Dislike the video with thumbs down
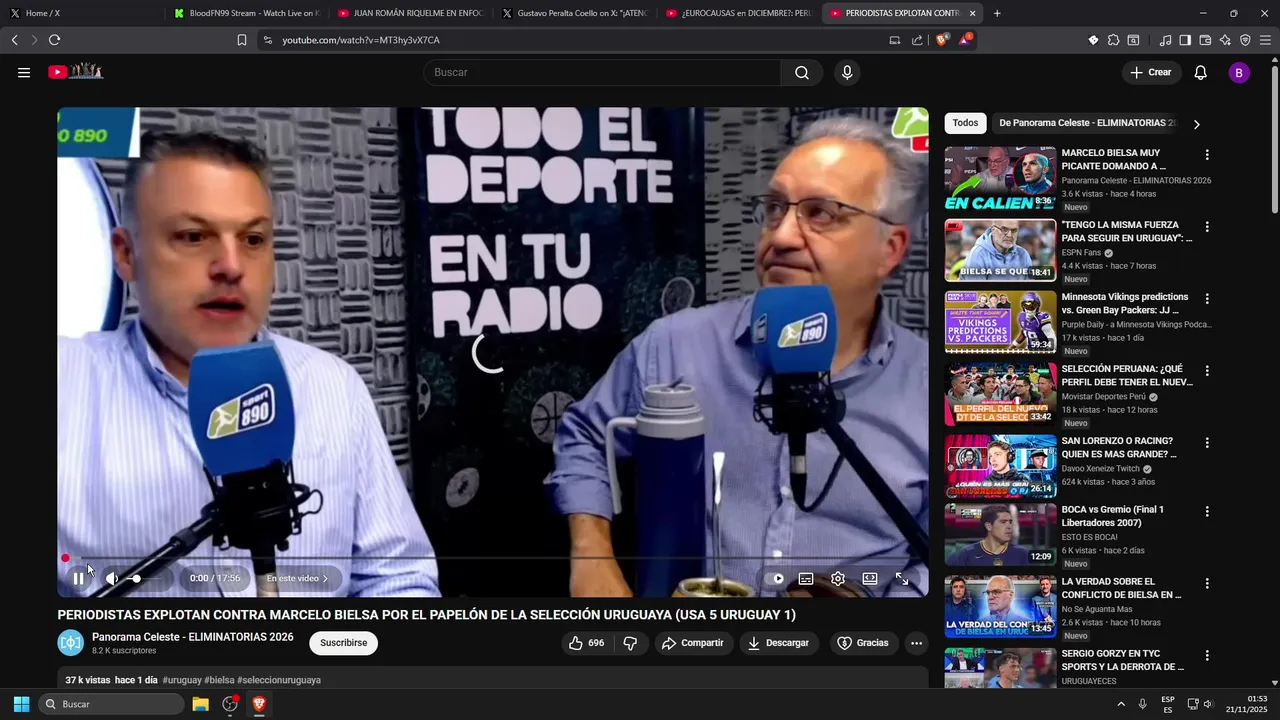Image resolution: width=1280 pixels, height=720 pixels. click(x=630, y=643)
